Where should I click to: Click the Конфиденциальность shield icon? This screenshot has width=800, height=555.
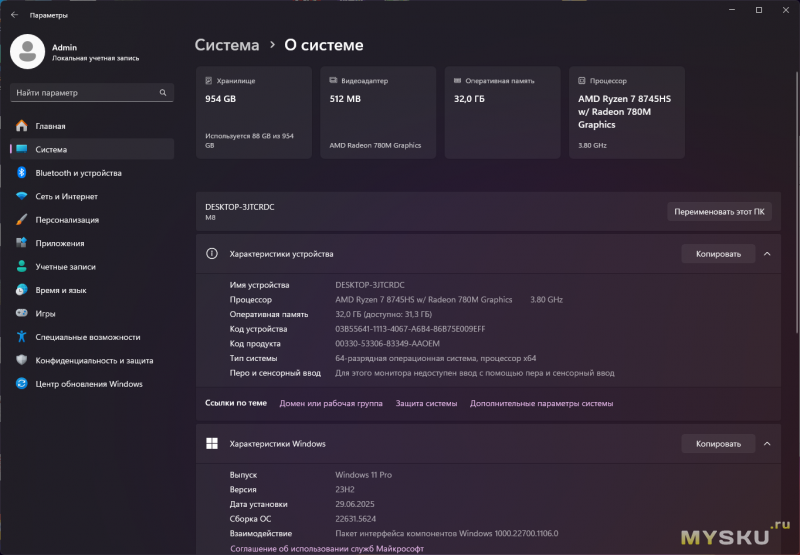21,360
